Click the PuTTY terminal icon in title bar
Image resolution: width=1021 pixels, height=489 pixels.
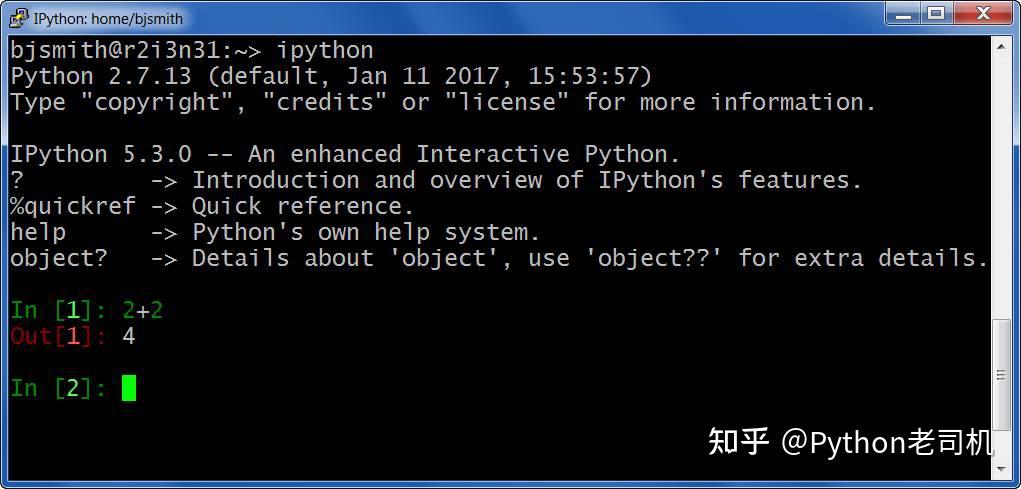(18, 18)
